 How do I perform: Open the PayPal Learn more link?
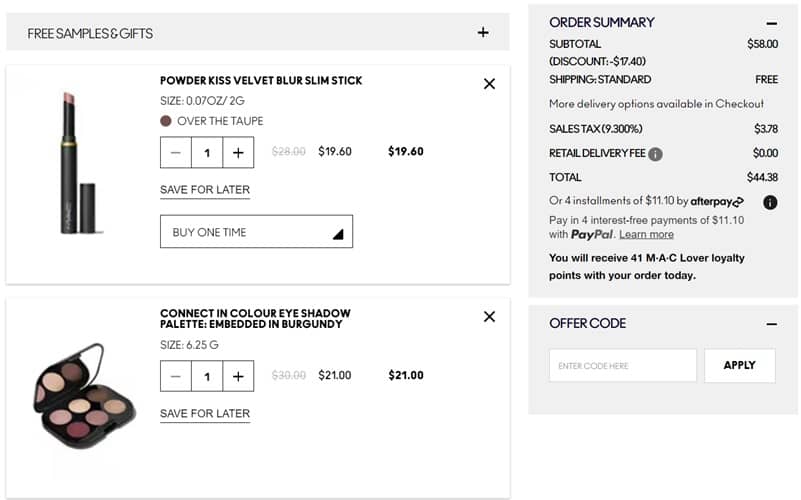pyautogui.click(x=646, y=234)
